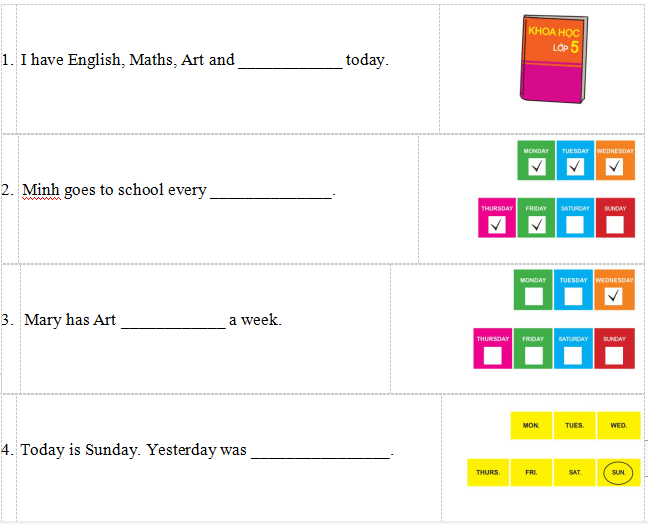
Task: Click the underlined word Minh
Action: pyautogui.click(x=41, y=190)
